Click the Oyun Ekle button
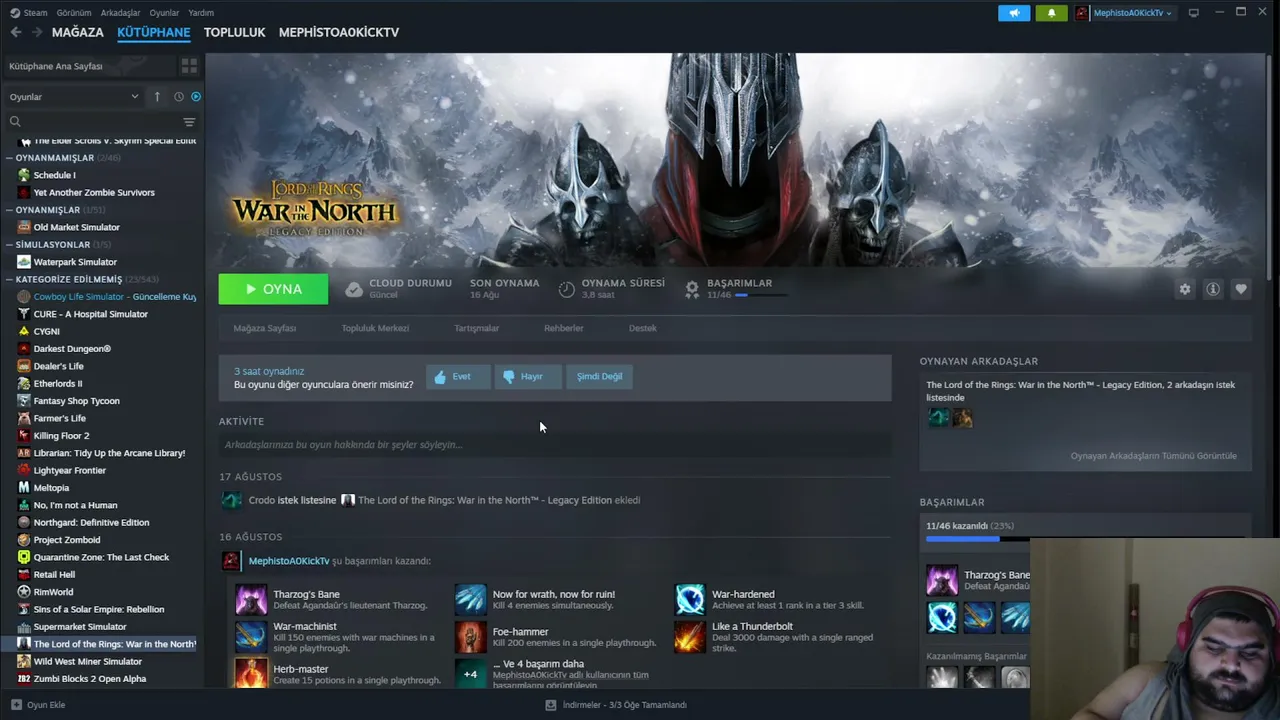Viewport: 1280px width, 720px height. pos(38,705)
